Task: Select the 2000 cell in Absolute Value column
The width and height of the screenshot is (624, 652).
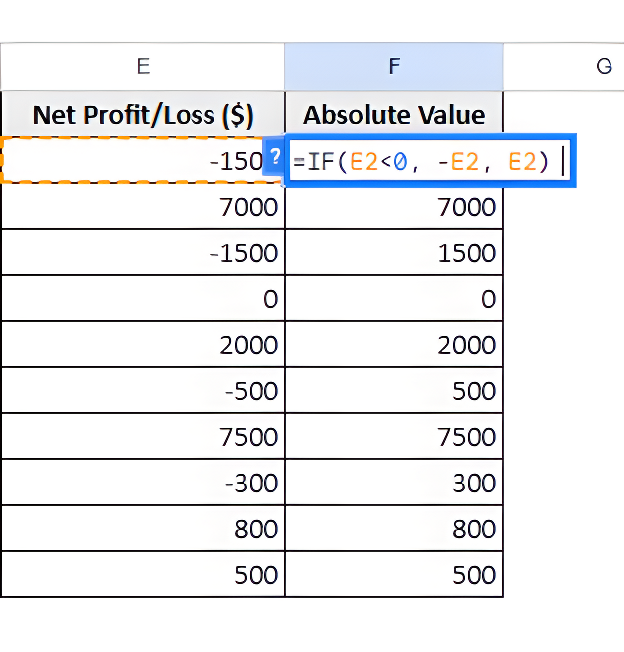Action: click(394, 344)
